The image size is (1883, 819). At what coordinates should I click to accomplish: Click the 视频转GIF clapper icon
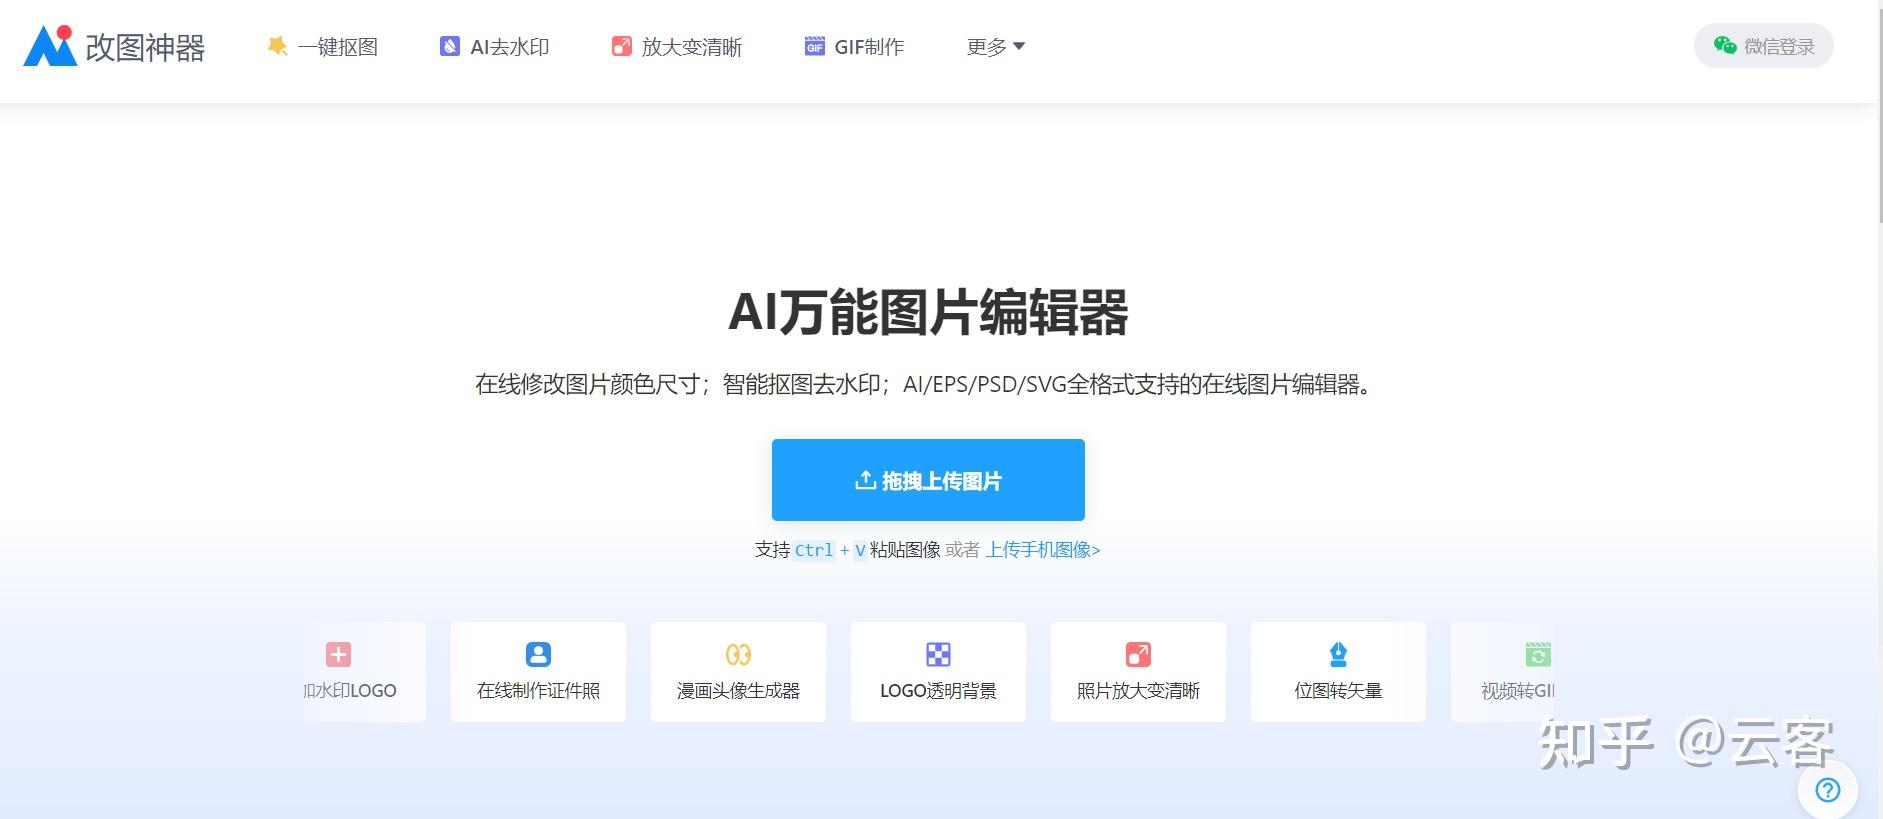tap(1538, 655)
